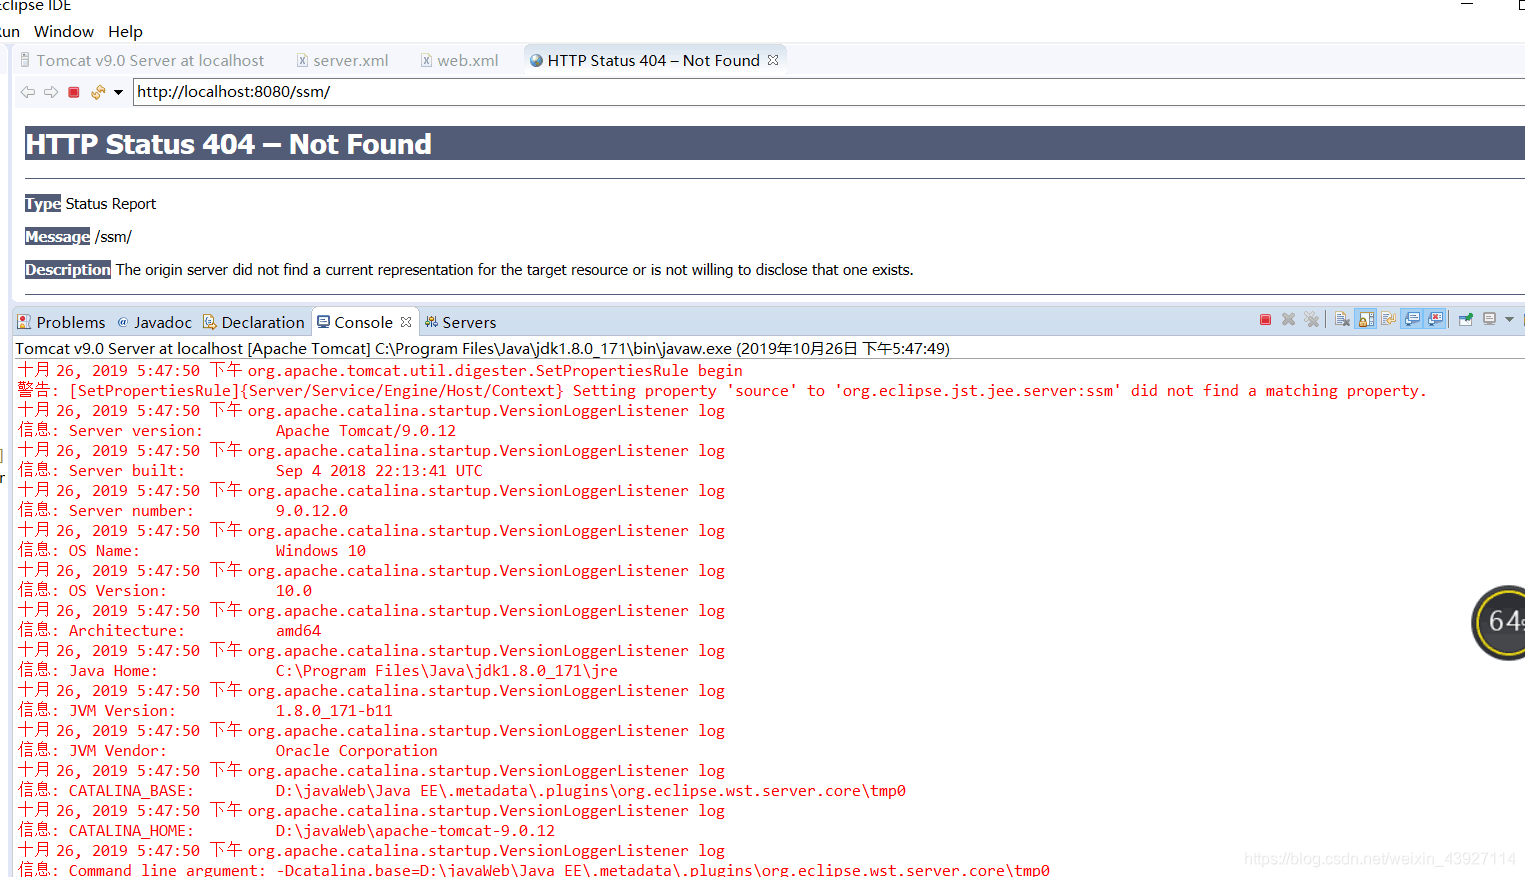This screenshot has width=1525, height=877.
Task: Toggle show console on standard output
Action: pyautogui.click(x=1412, y=320)
